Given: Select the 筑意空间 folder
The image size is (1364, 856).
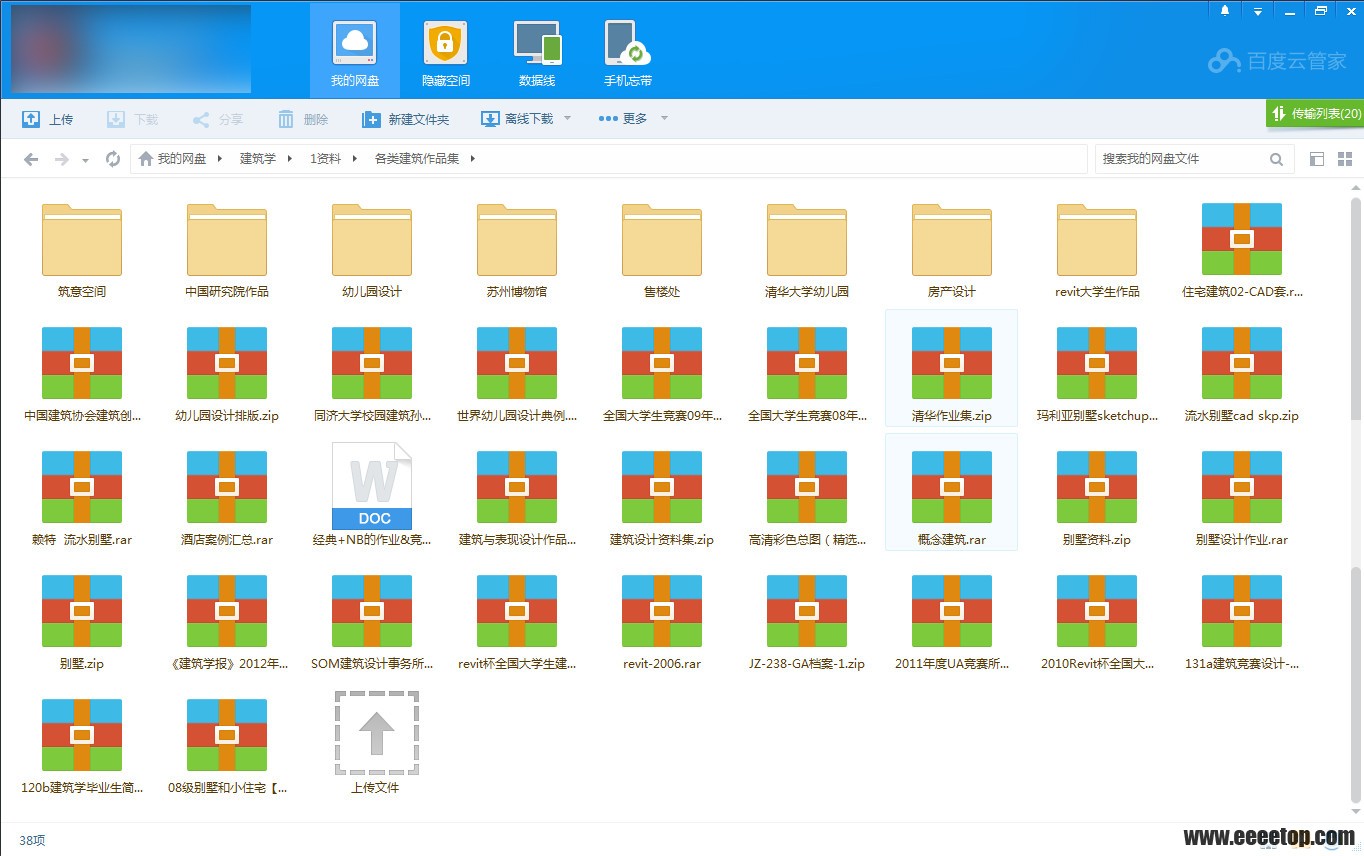Looking at the screenshot, I should [82, 250].
